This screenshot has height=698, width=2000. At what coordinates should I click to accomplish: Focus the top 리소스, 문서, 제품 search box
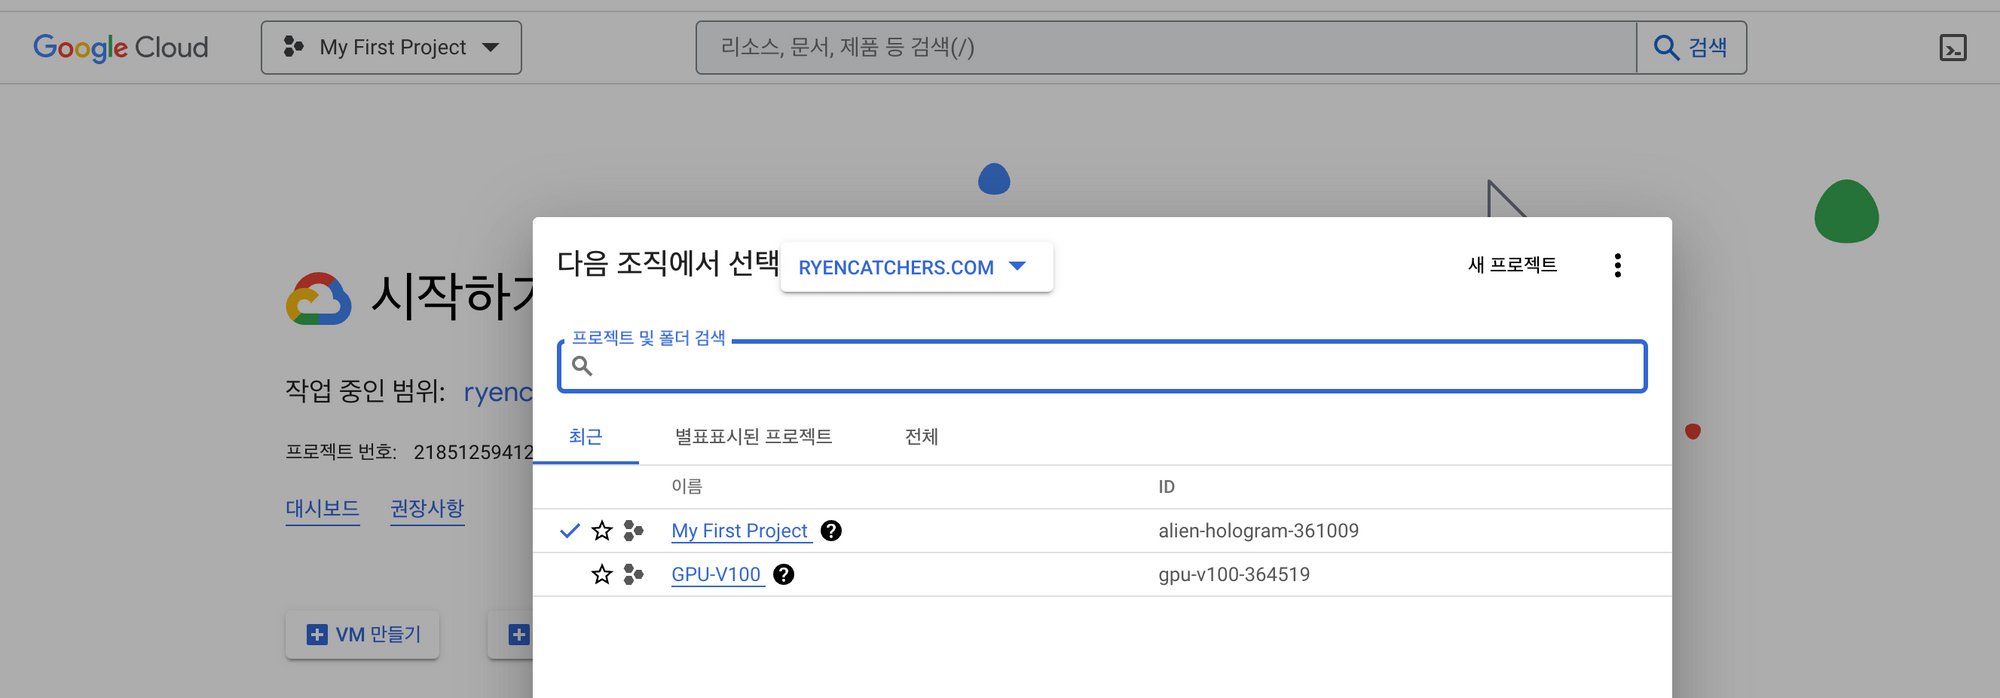coord(1166,47)
